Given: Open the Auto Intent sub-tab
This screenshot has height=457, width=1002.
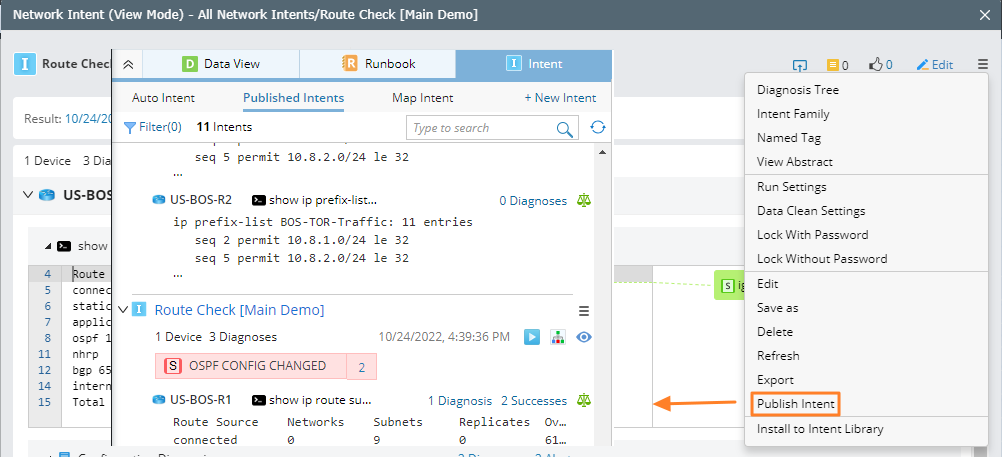Looking at the screenshot, I should (x=163, y=98).
